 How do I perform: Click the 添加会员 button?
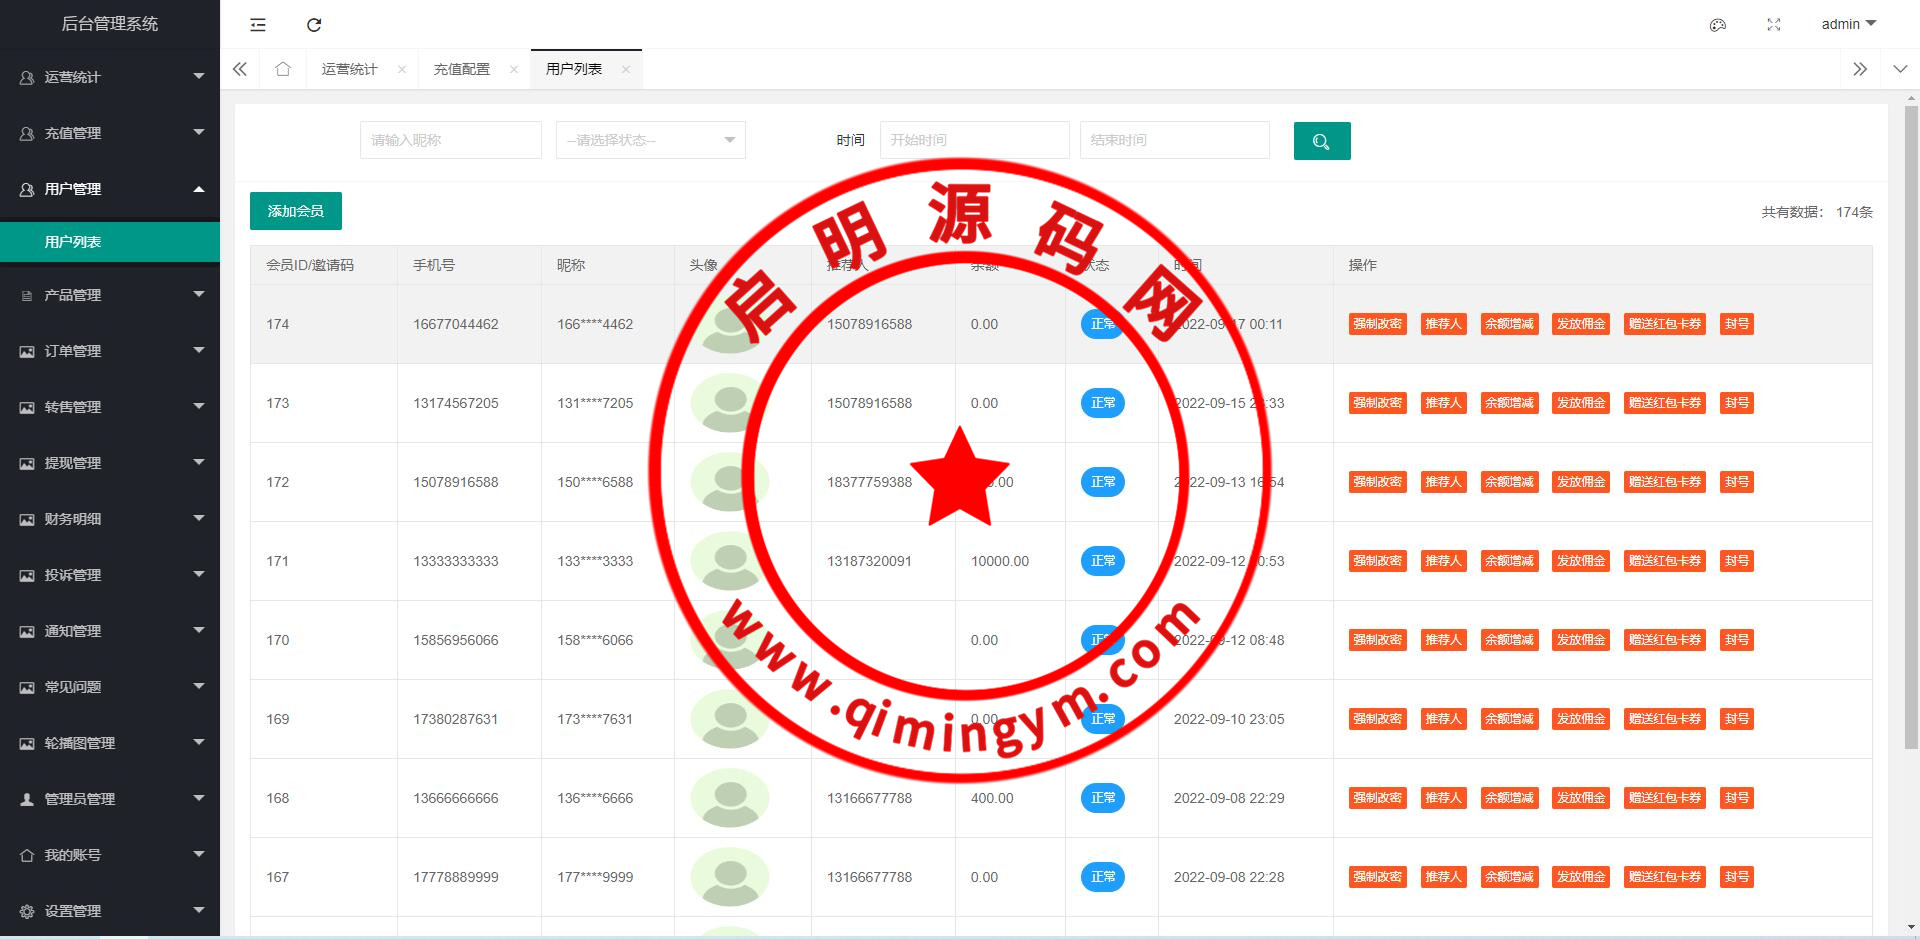(295, 211)
